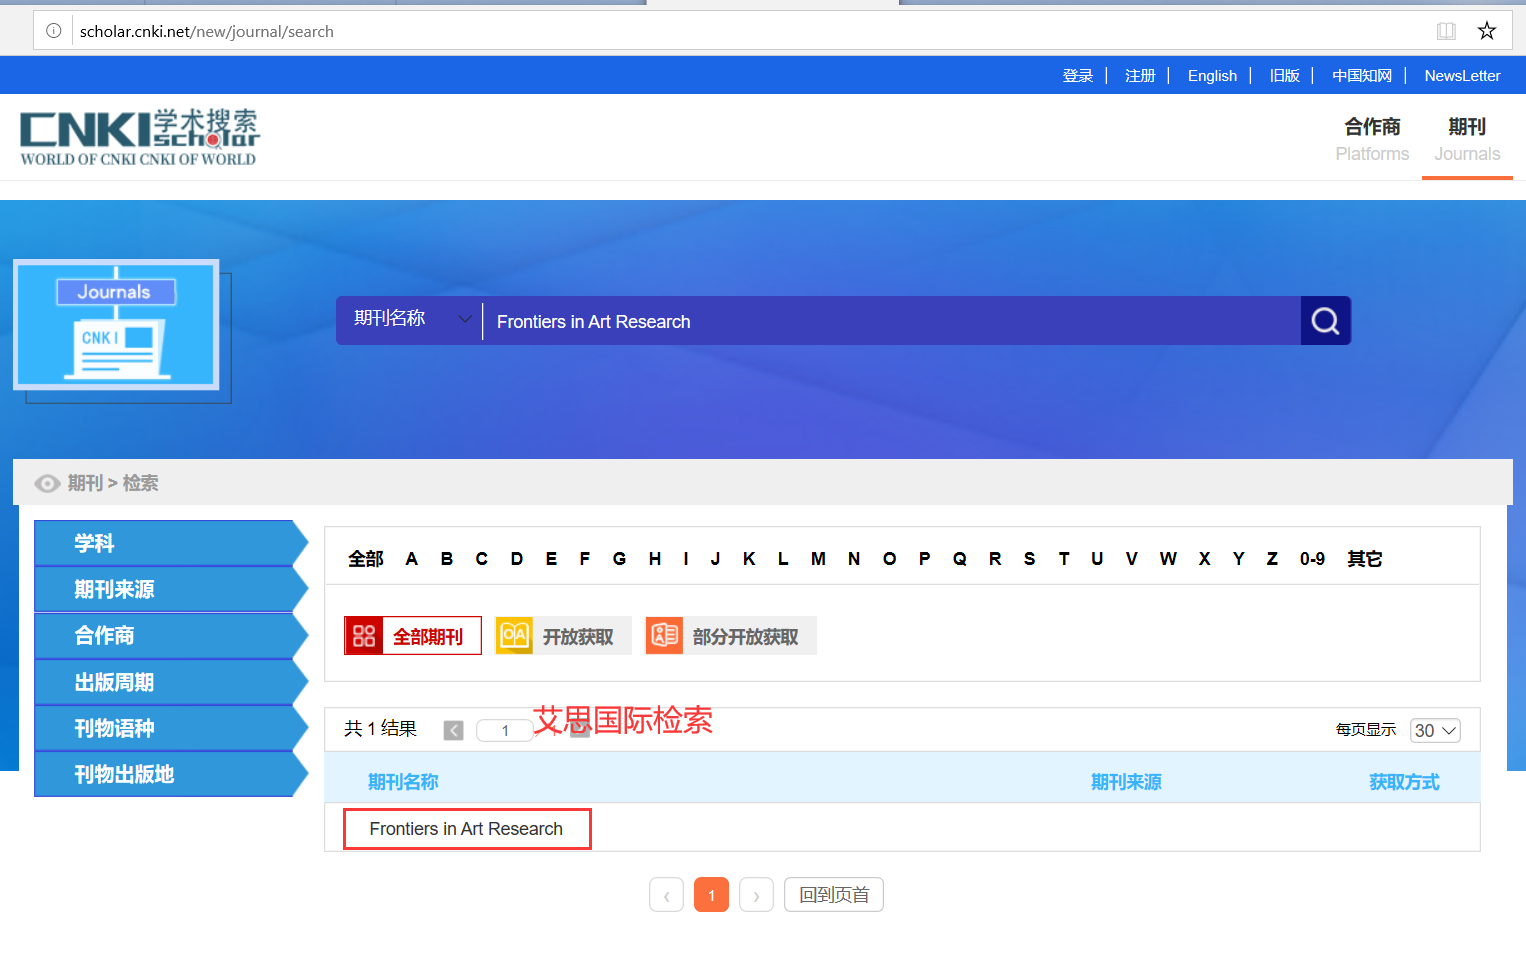Click 期刊来源 column header
The image size is (1526, 967).
1126,782
